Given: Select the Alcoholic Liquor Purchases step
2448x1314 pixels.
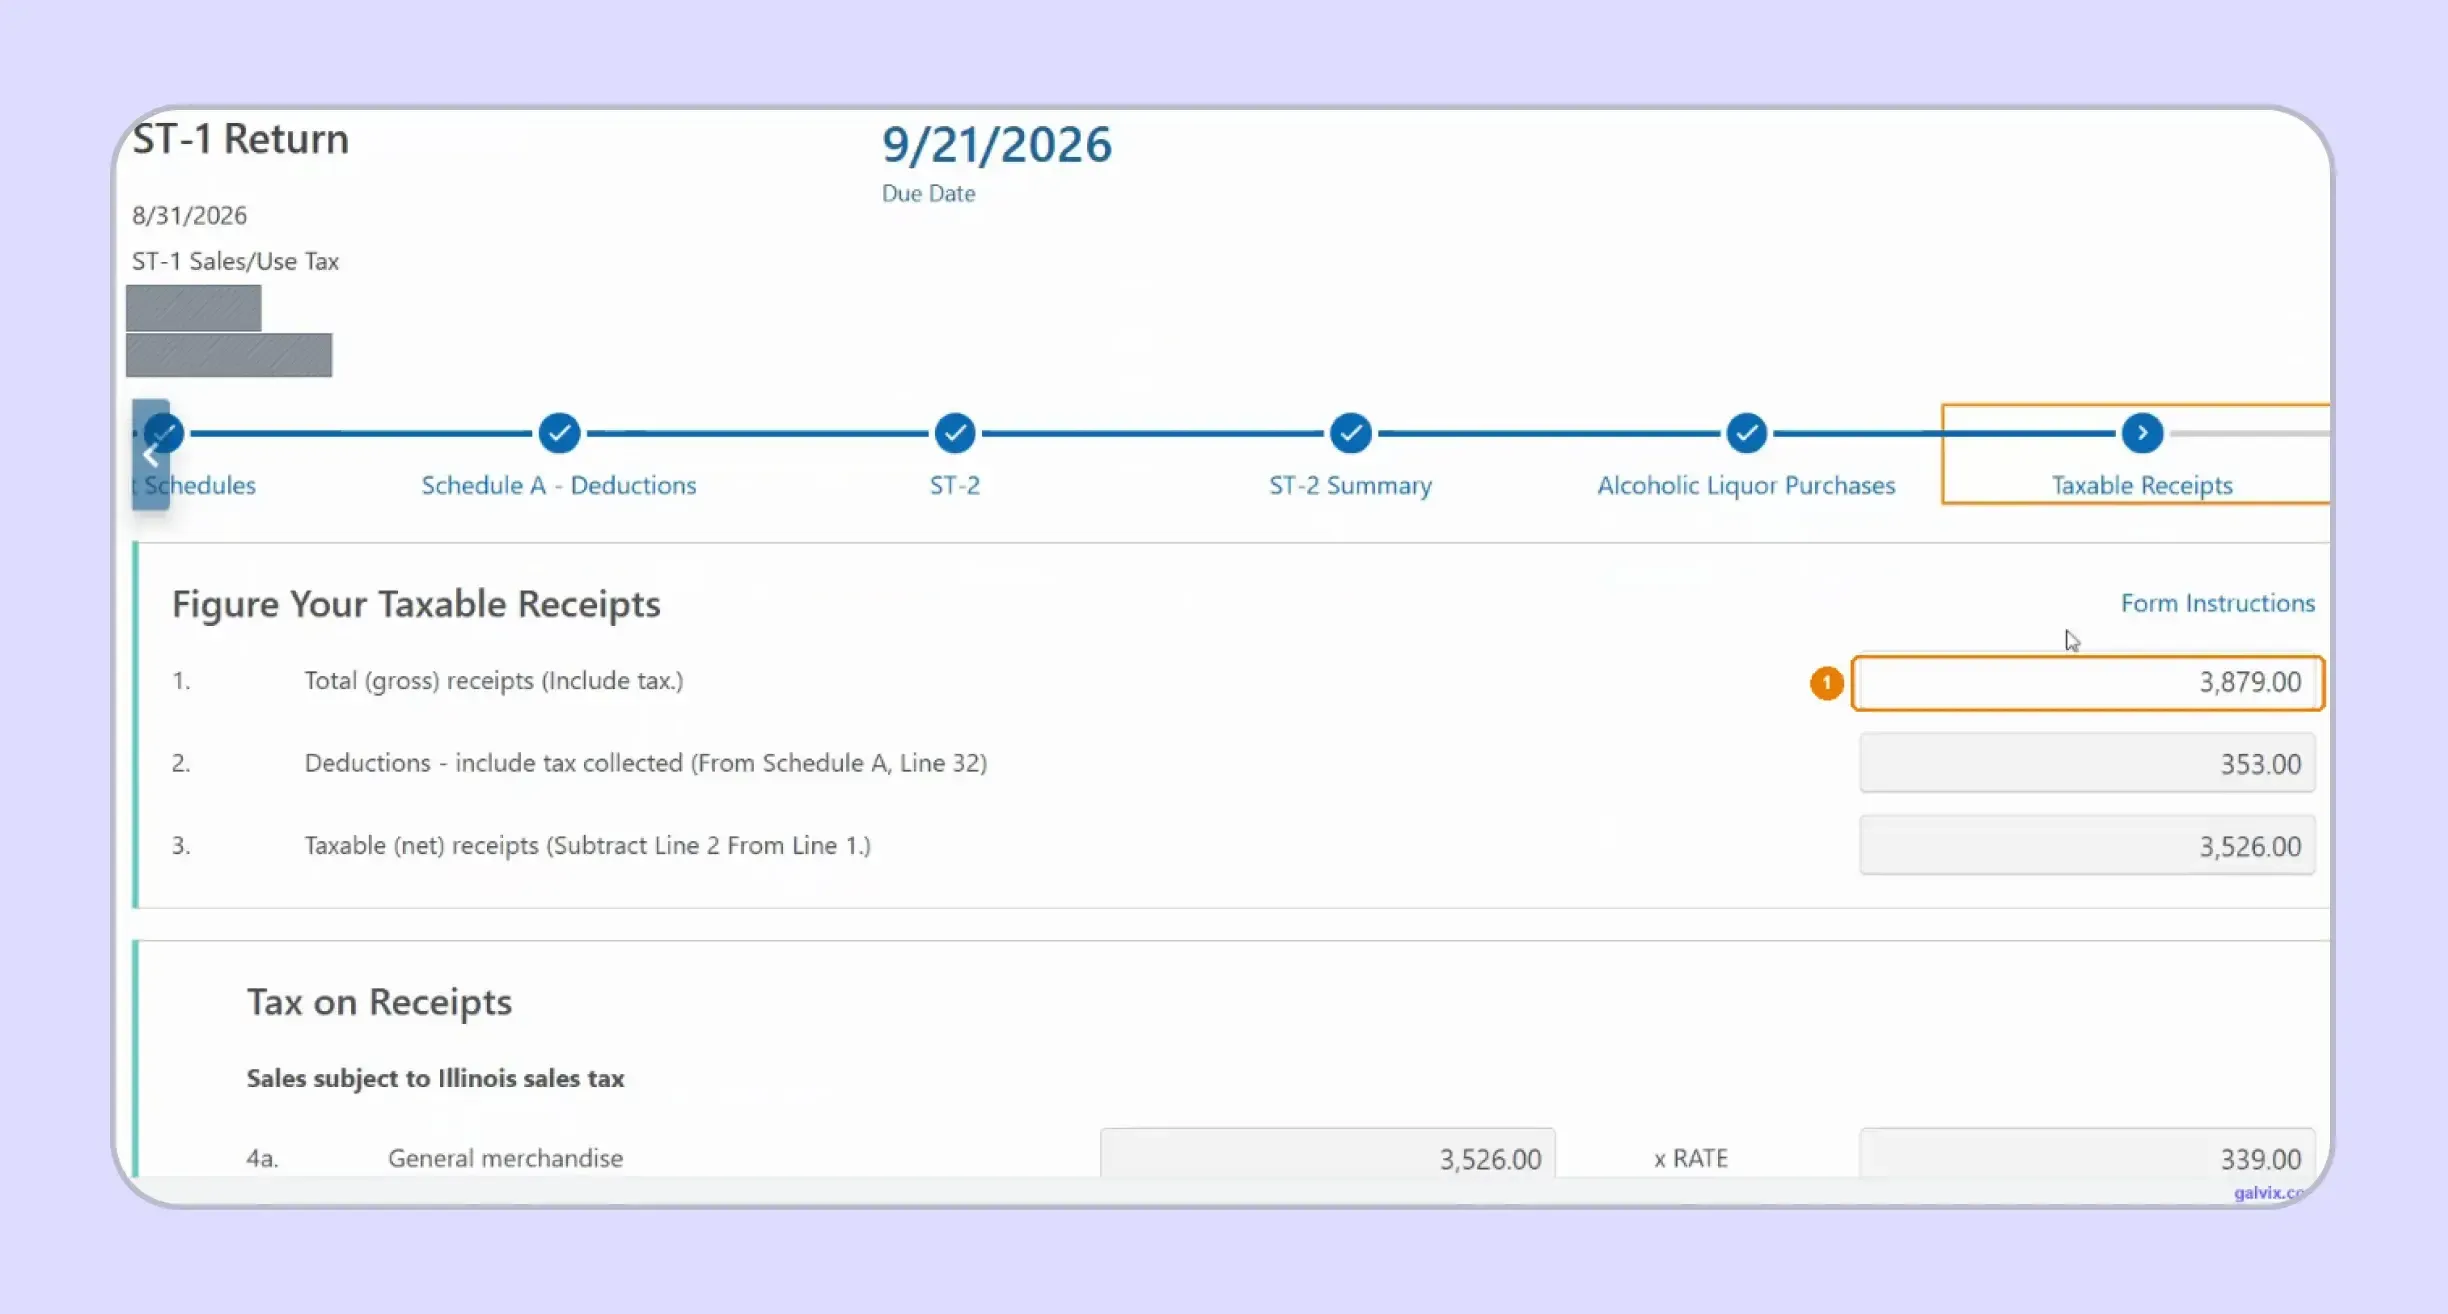Looking at the screenshot, I should tap(1746, 485).
